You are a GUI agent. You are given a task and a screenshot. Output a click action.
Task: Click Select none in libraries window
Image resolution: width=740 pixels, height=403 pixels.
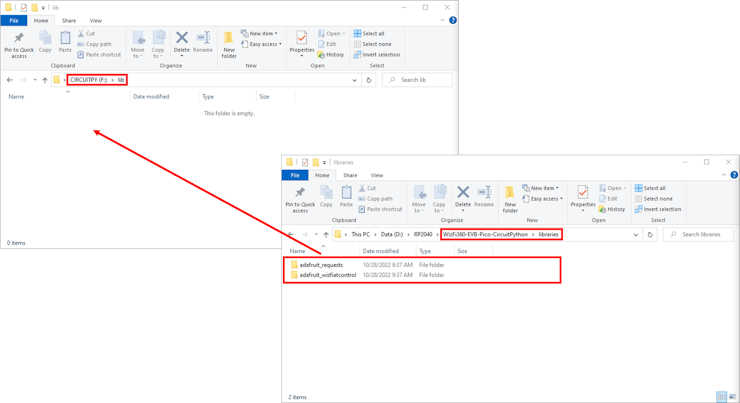654,199
